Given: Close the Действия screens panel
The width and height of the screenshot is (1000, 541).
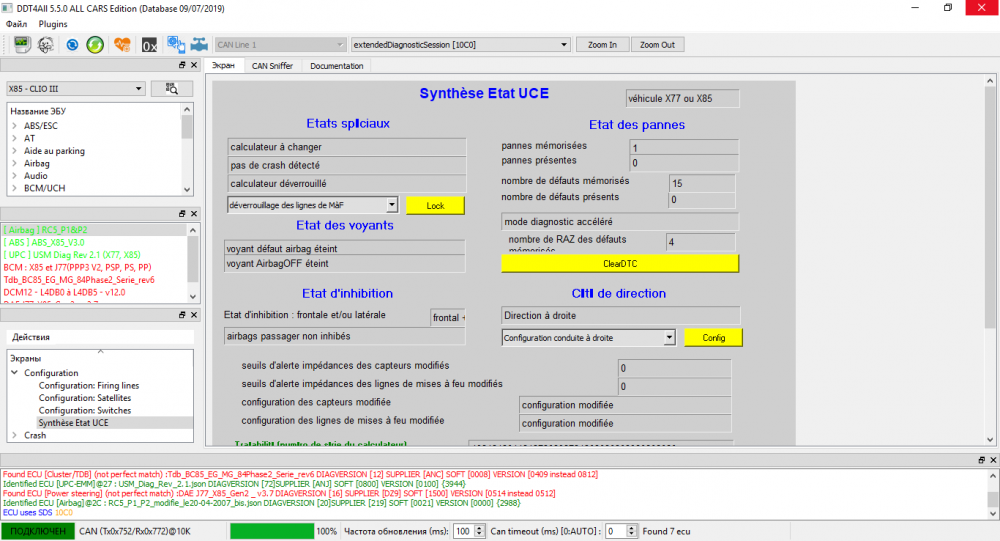Looking at the screenshot, I should click(194, 315).
